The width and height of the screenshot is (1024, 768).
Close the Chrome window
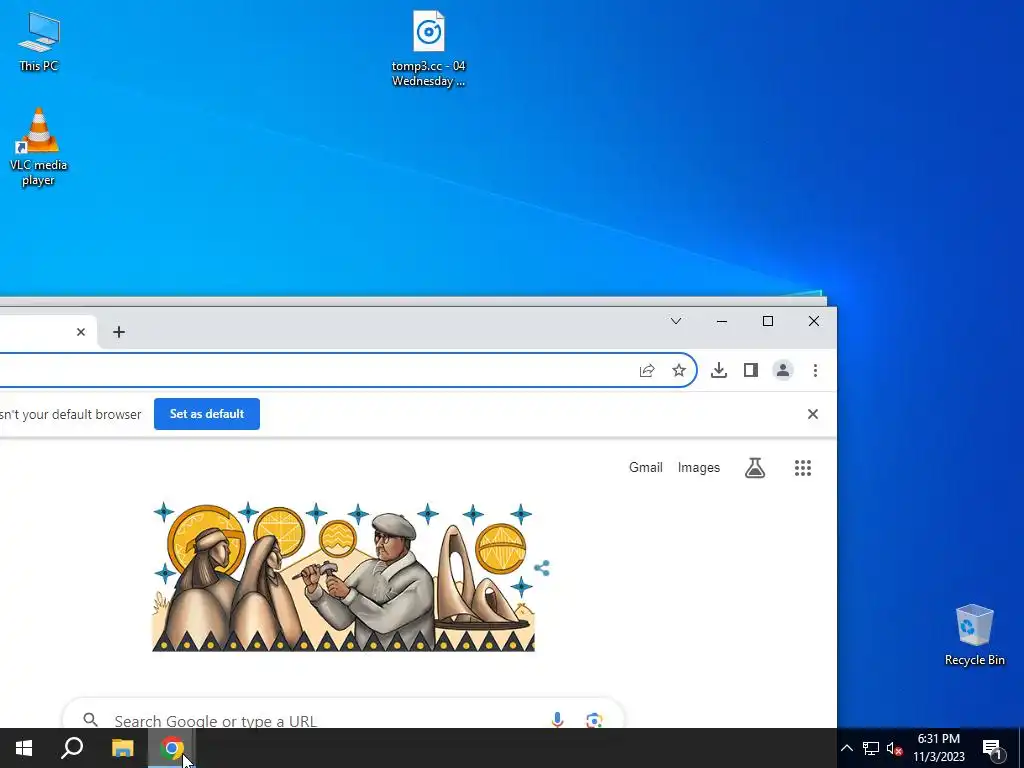tap(814, 321)
